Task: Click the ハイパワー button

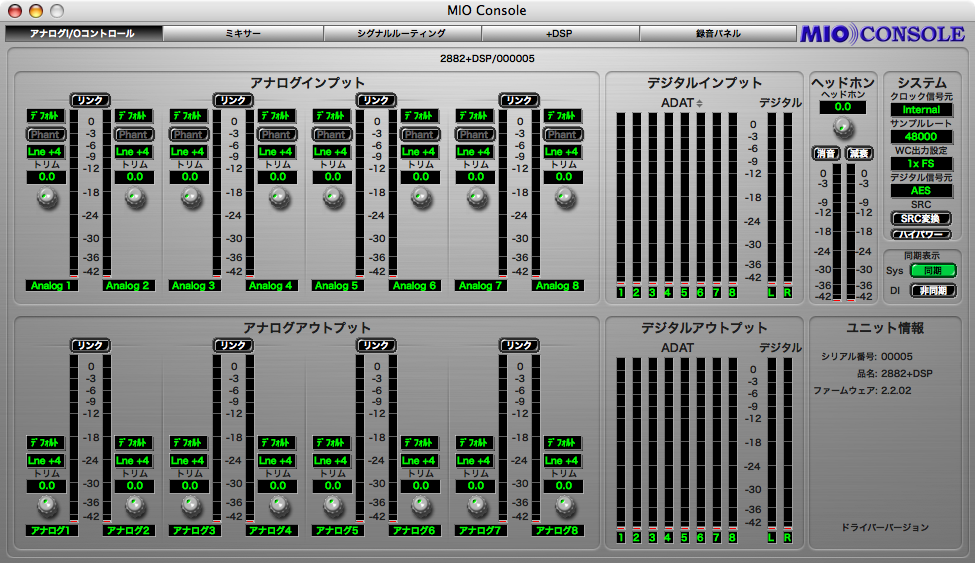Action: click(921, 234)
